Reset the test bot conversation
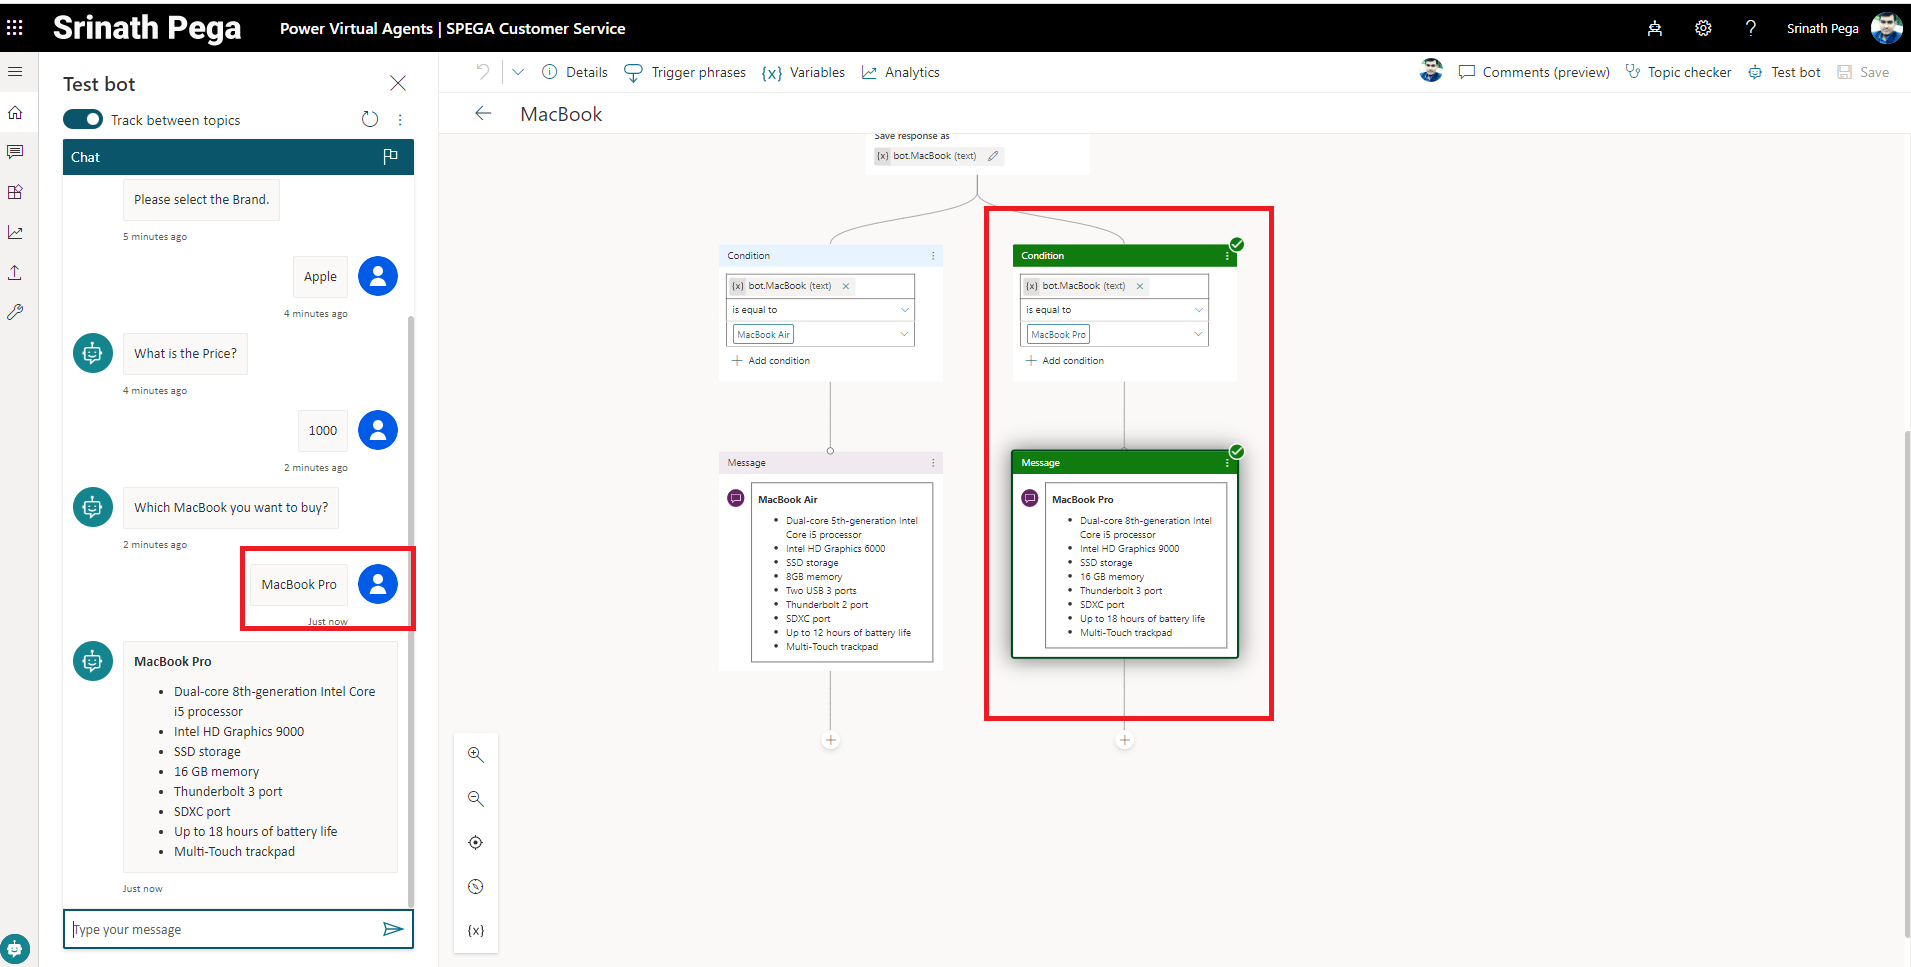 370,120
